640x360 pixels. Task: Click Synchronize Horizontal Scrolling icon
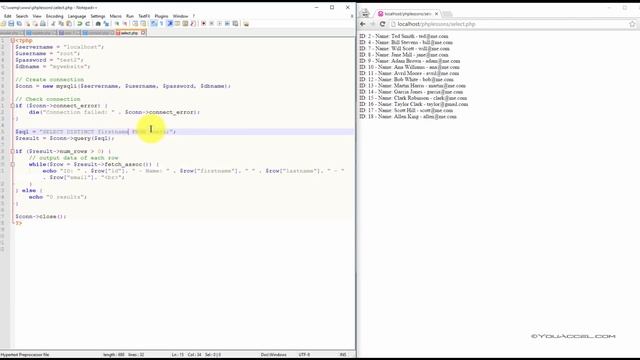coord(143,24)
